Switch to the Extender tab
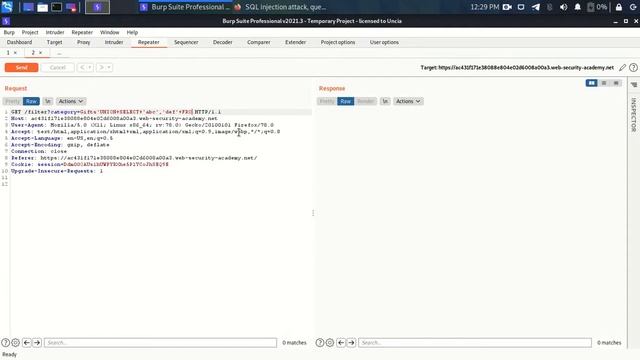 [296, 42]
